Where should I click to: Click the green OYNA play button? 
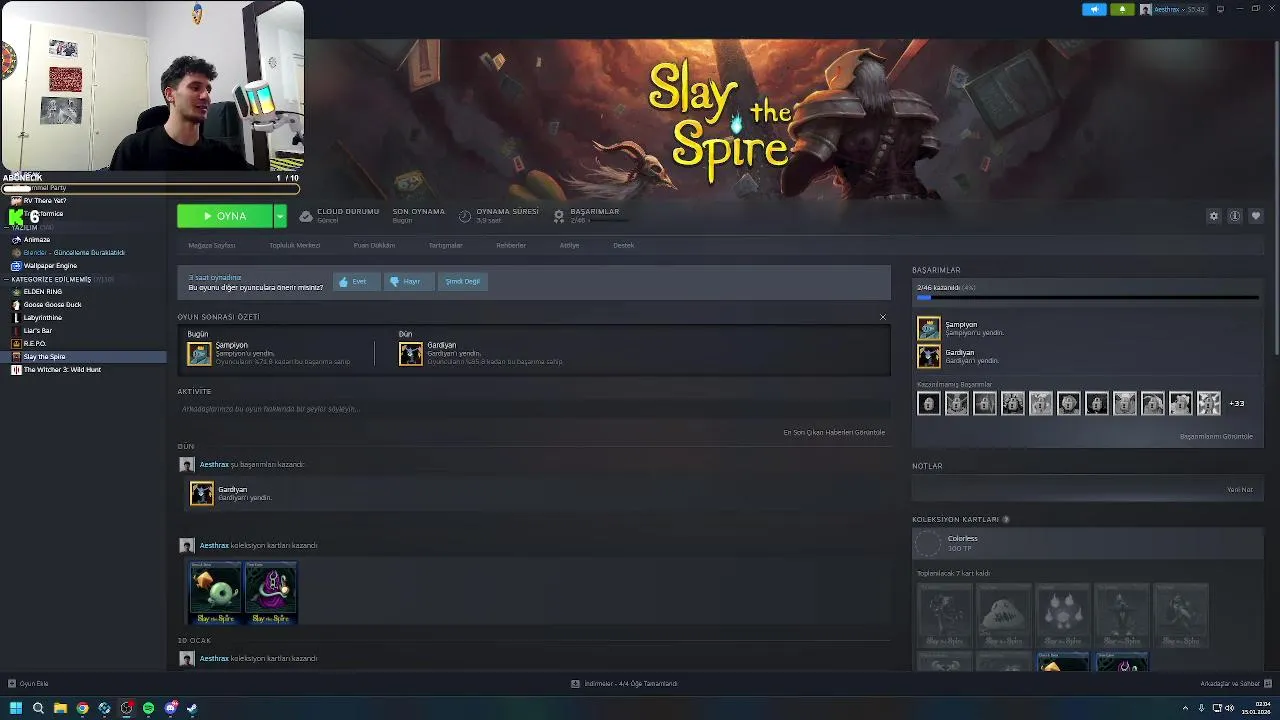[x=225, y=216]
